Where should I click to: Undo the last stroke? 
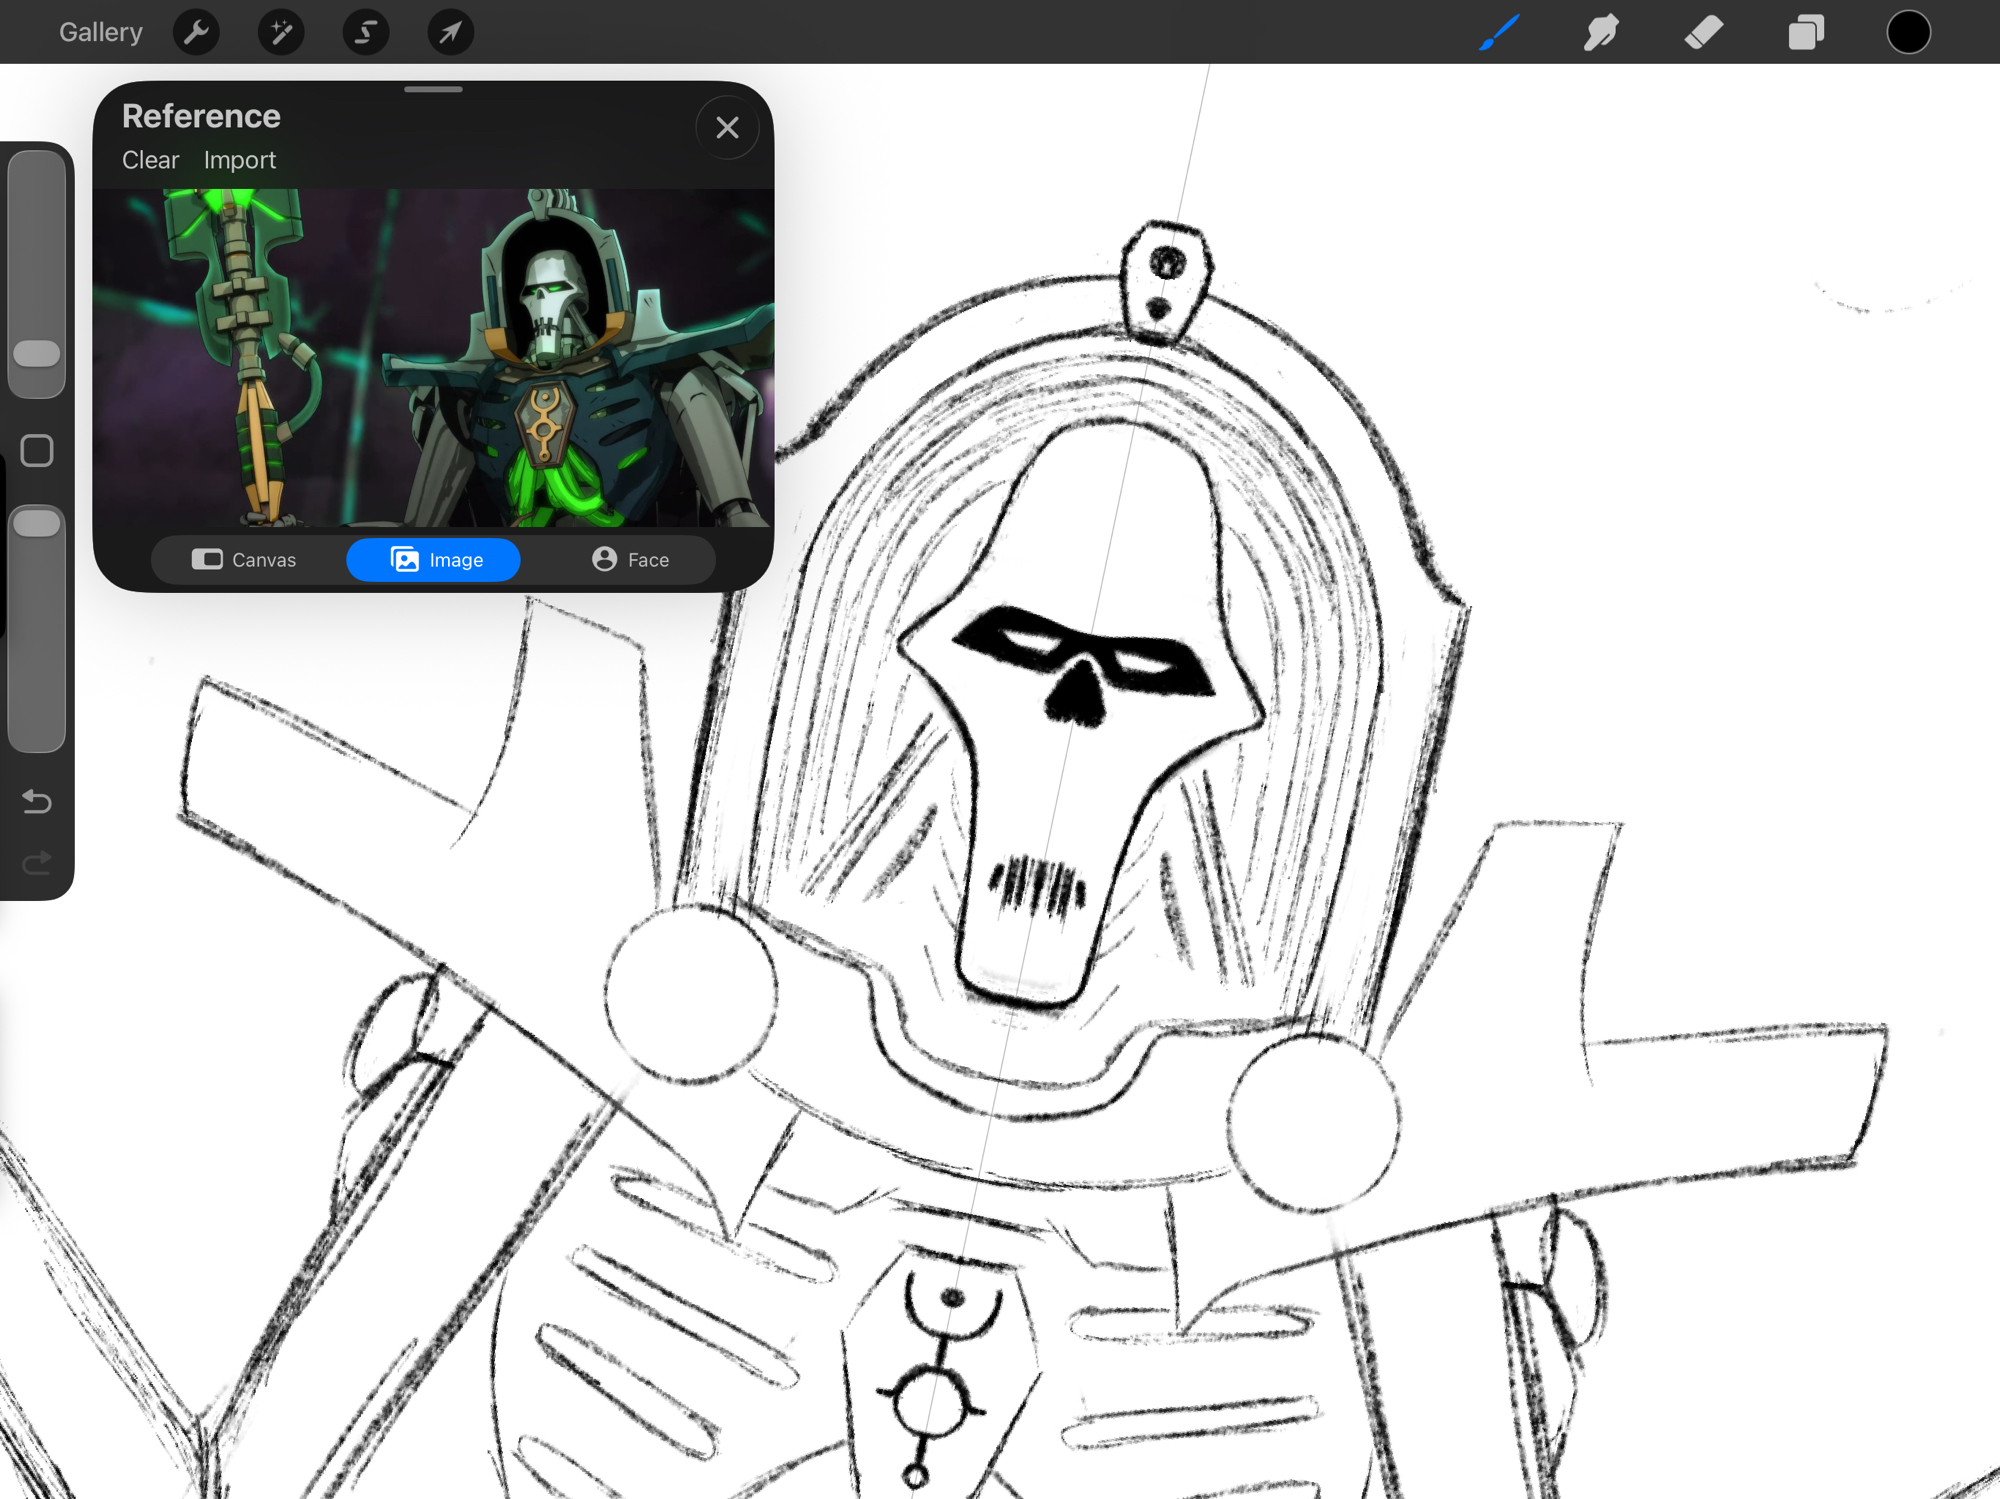(37, 801)
